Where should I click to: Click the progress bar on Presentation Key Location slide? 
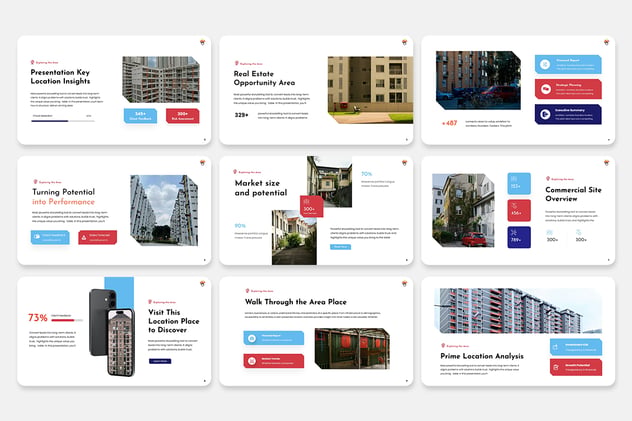(62, 120)
